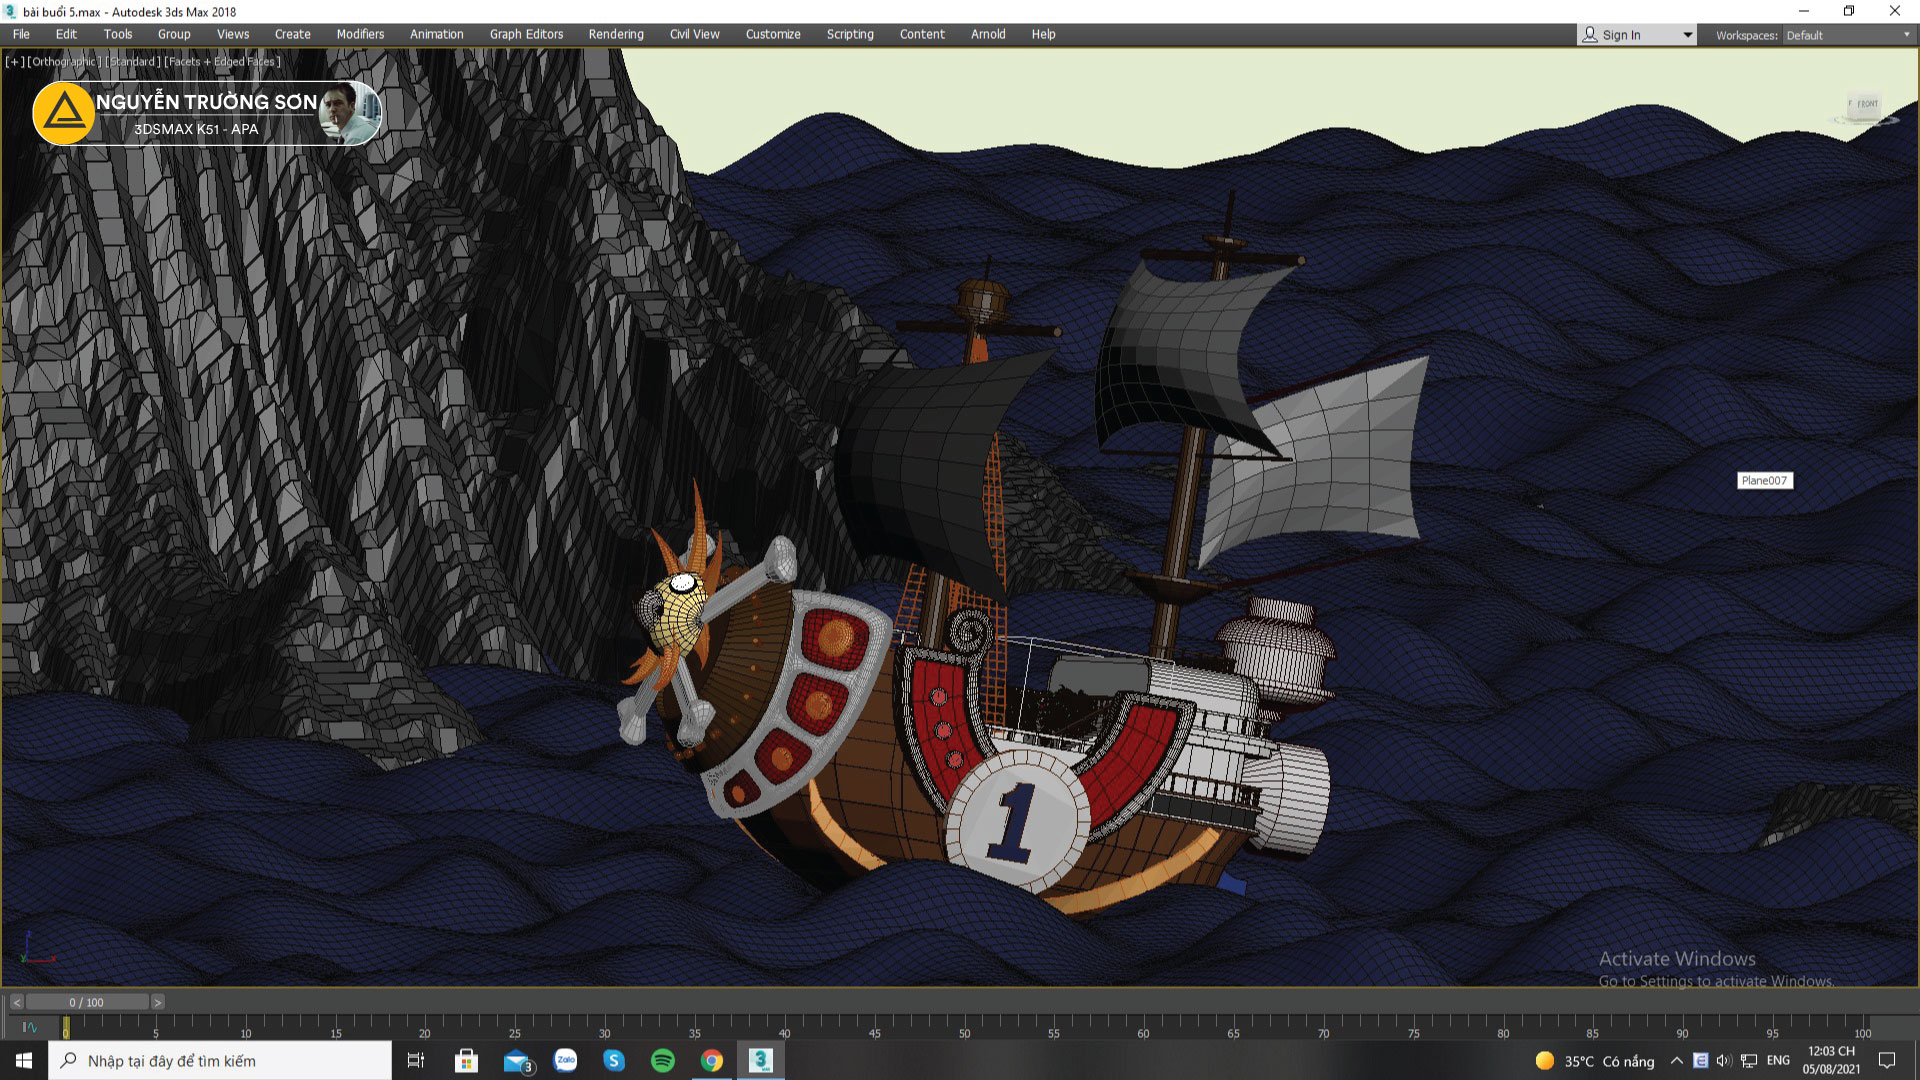Open the [Standard] viewport shading menu
Image resolution: width=1920 pixels, height=1080 pixels.
tap(133, 62)
